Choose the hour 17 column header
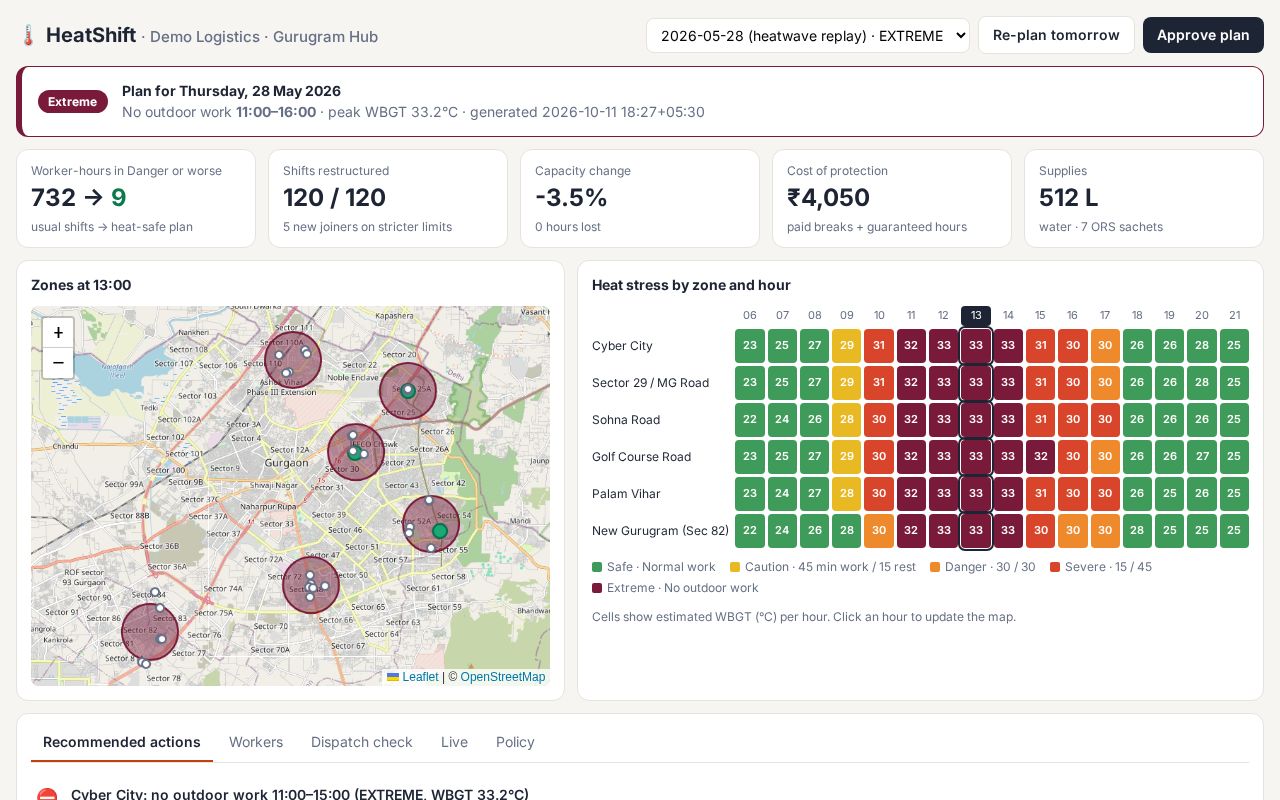This screenshot has width=1280, height=800. 1105,315
